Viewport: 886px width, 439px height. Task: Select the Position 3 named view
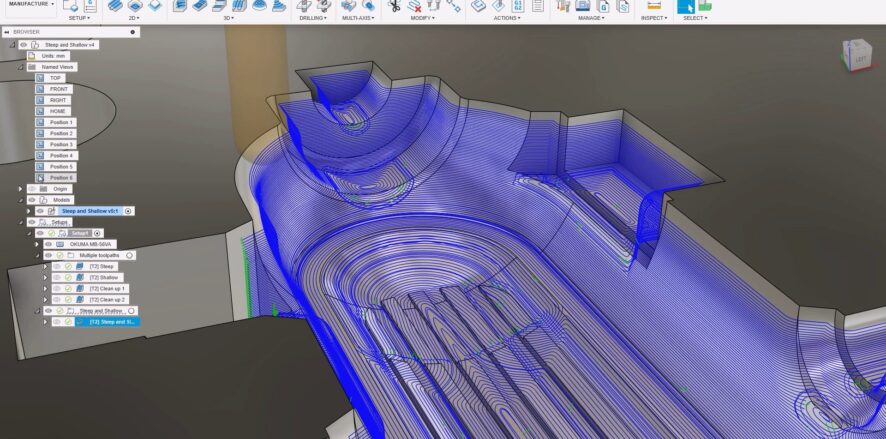click(x=61, y=145)
